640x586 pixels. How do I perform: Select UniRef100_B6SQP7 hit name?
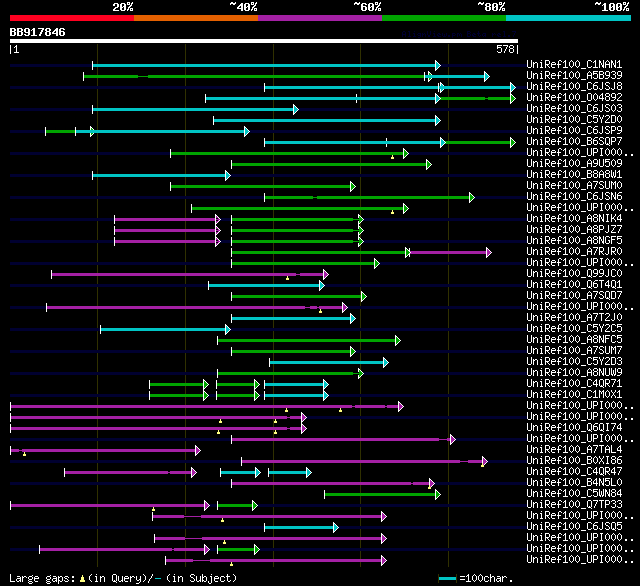574,142
